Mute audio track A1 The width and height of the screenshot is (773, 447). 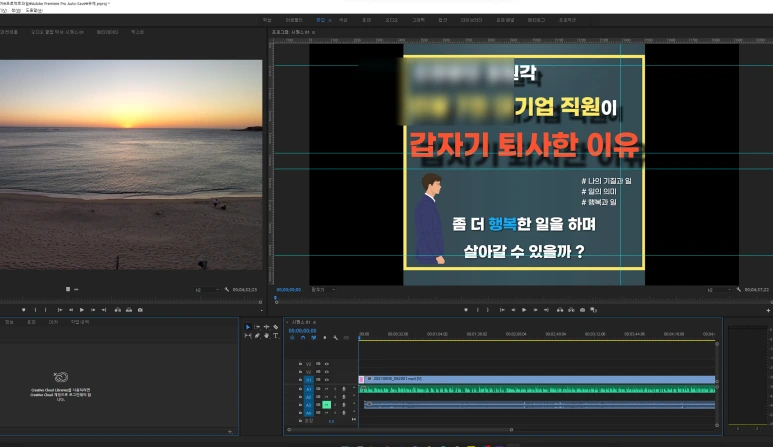click(x=326, y=389)
